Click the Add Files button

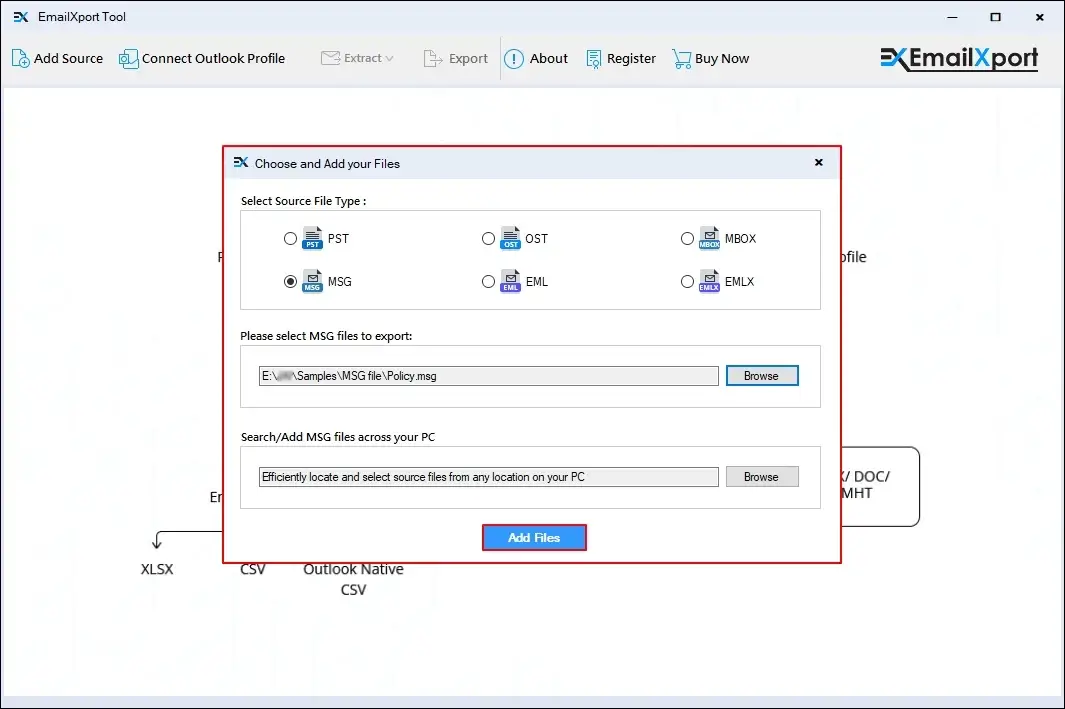click(x=534, y=537)
